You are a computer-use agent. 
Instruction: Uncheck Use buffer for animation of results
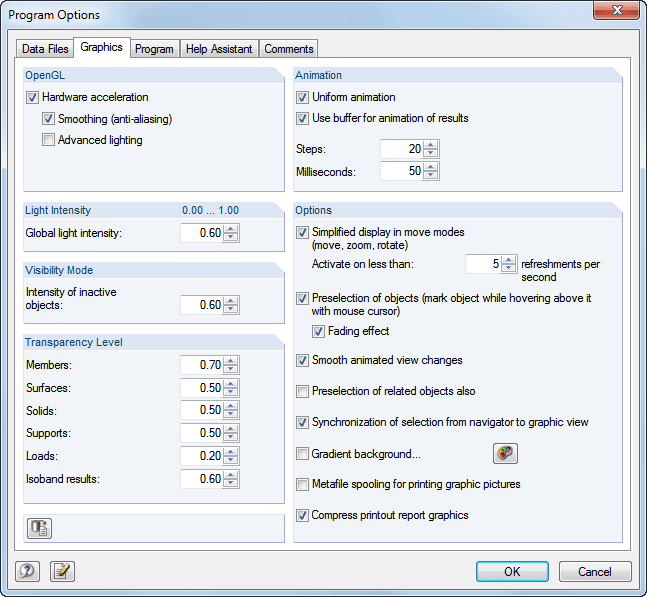click(x=302, y=118)
